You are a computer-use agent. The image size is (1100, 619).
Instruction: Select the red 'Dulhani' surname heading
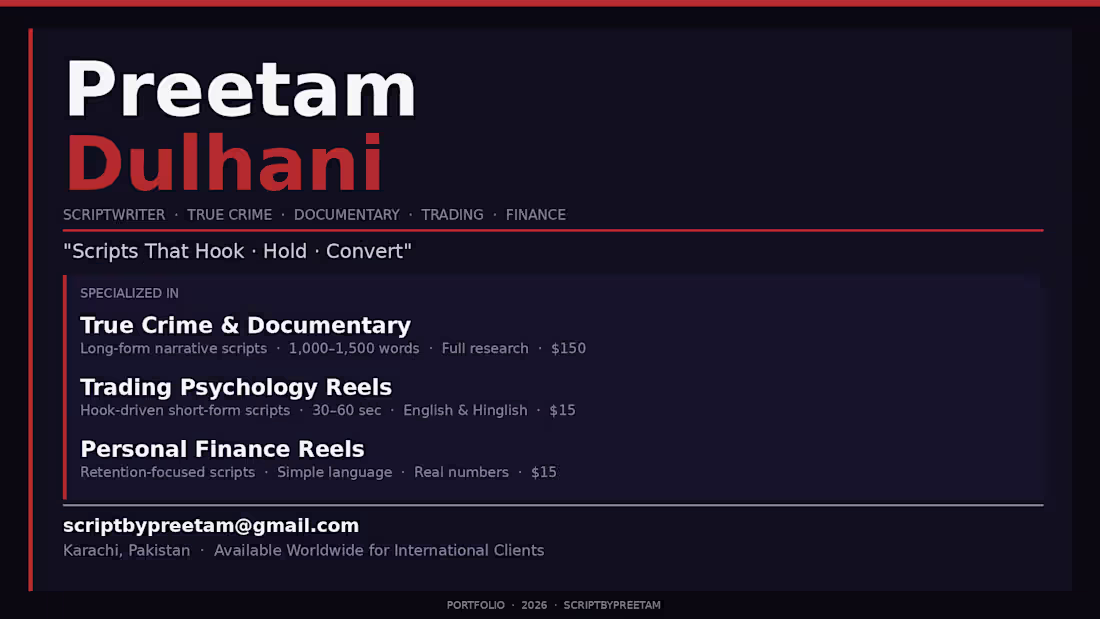(x=224, y=163)
